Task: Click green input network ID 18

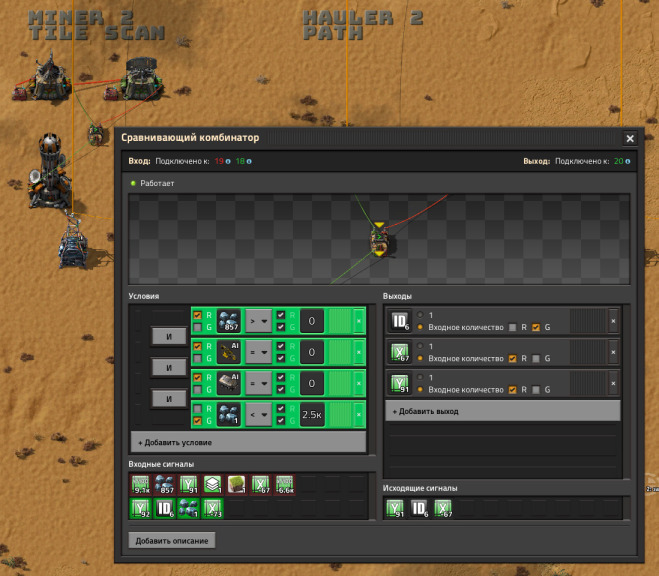Action: [x=240, y=161]
